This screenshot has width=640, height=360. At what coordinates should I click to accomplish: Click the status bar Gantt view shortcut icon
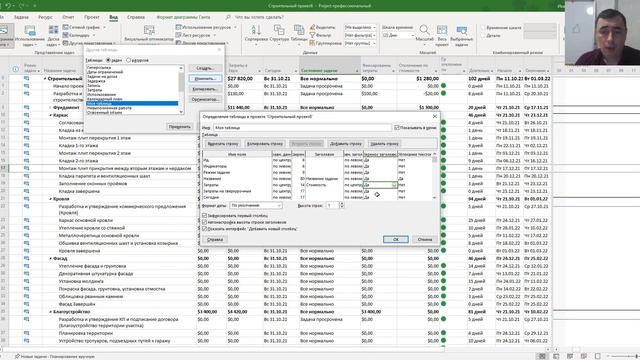[x=542, y=356]
